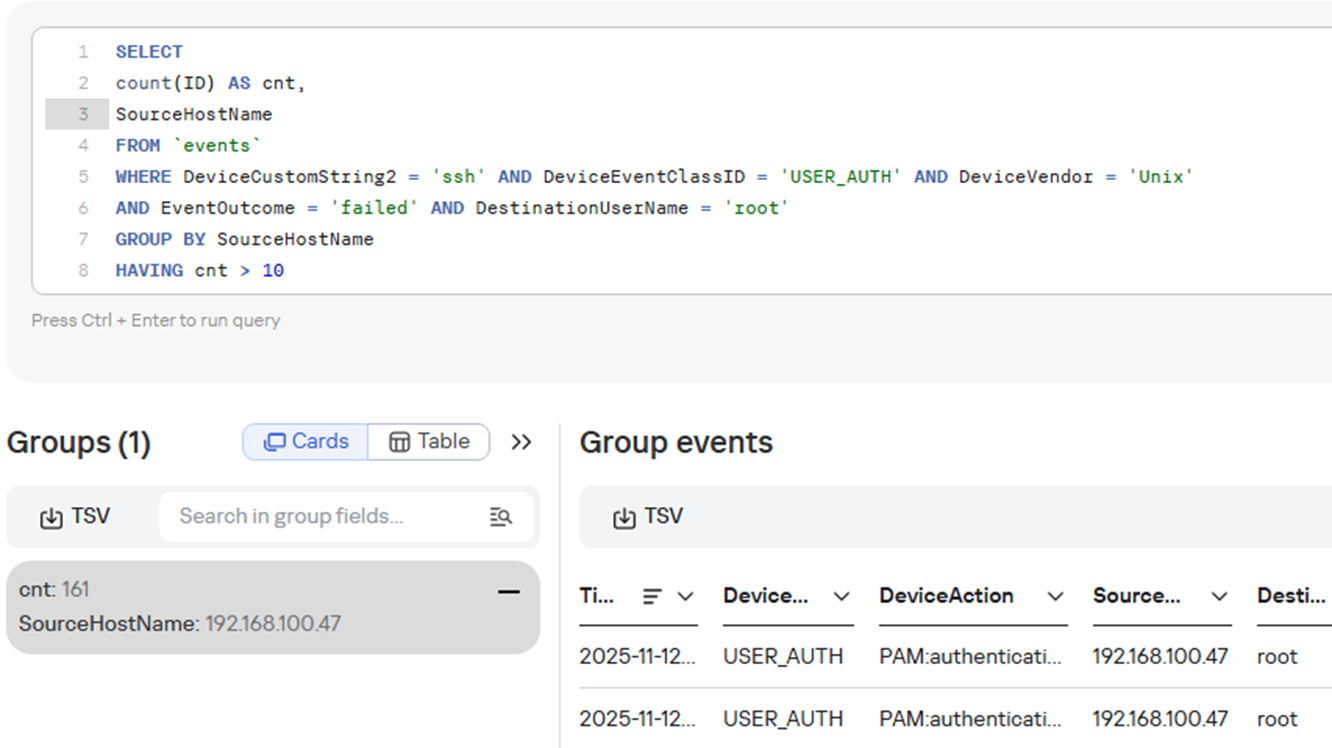Click 'failed' string in query
The height and width of the screenshot is (748, 1332).
click(x=375, y=208)
